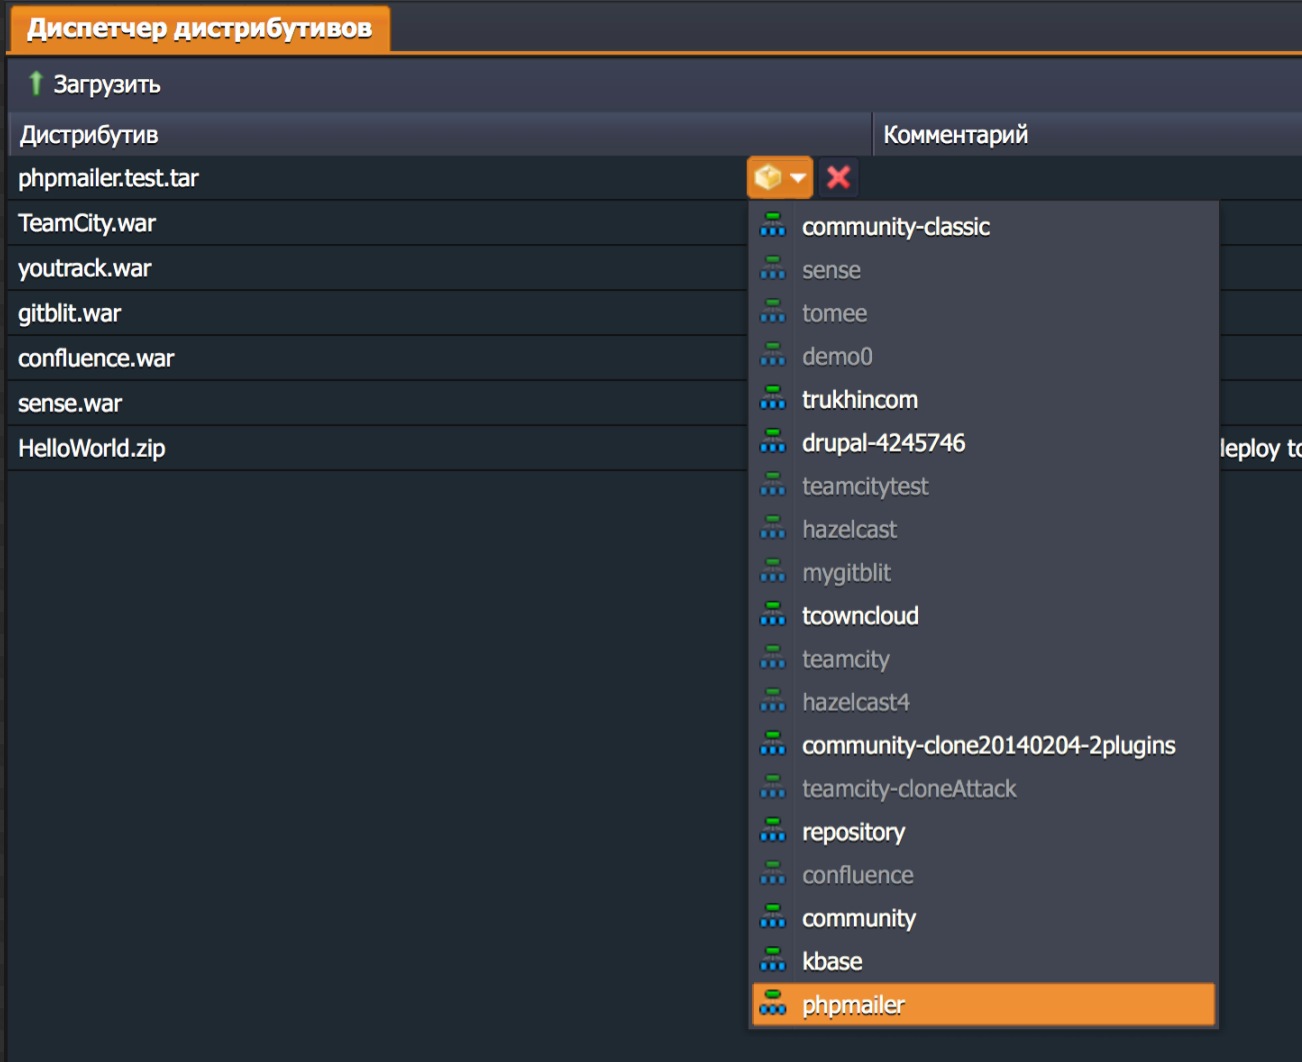Deploy to community environment
This screenshot has width=1302, height=1062.
pos(984,918)
